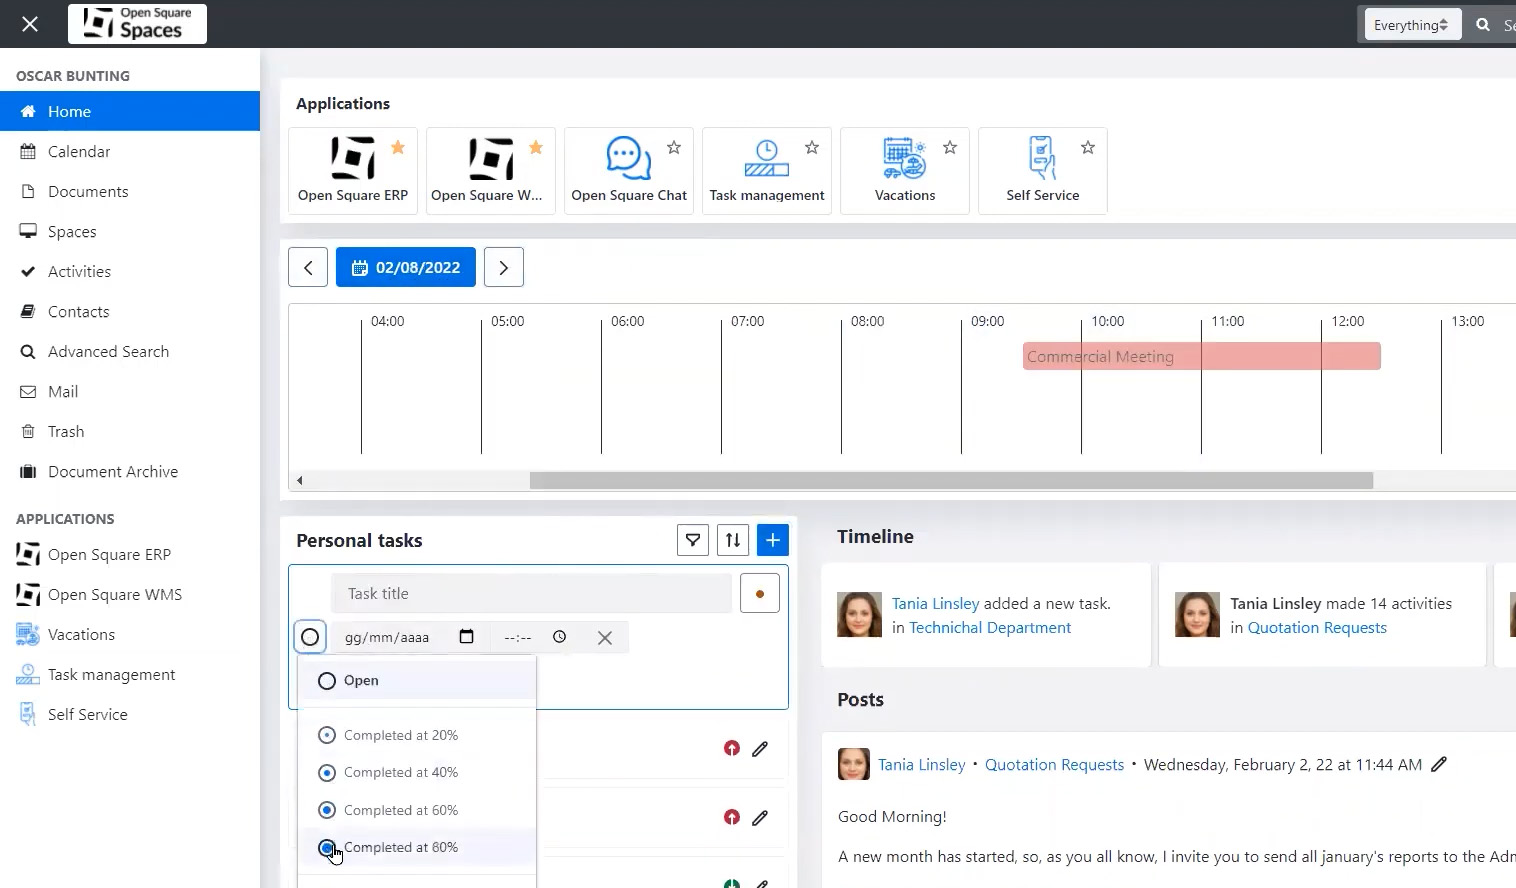This screenshot has width=1516, height=888.
Task: Open Trash in the sidebar
Action: coord(130,431)
